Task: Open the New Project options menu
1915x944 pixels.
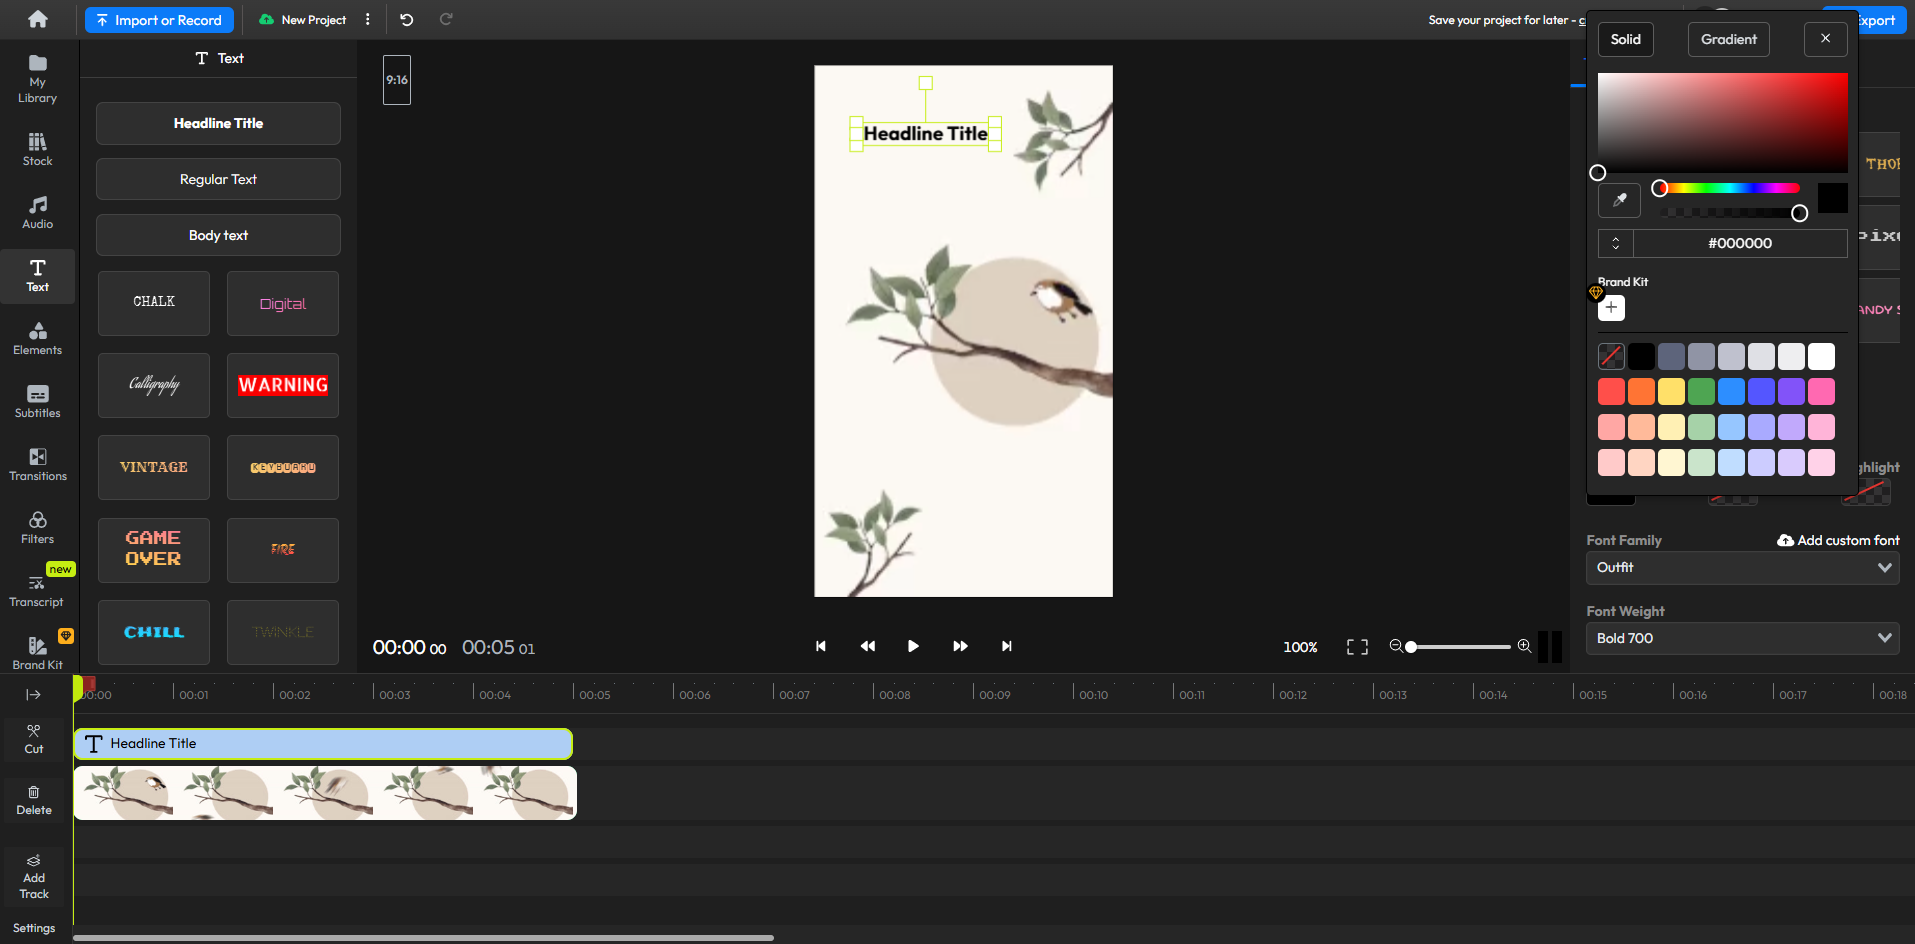Action: click(367, 19)
